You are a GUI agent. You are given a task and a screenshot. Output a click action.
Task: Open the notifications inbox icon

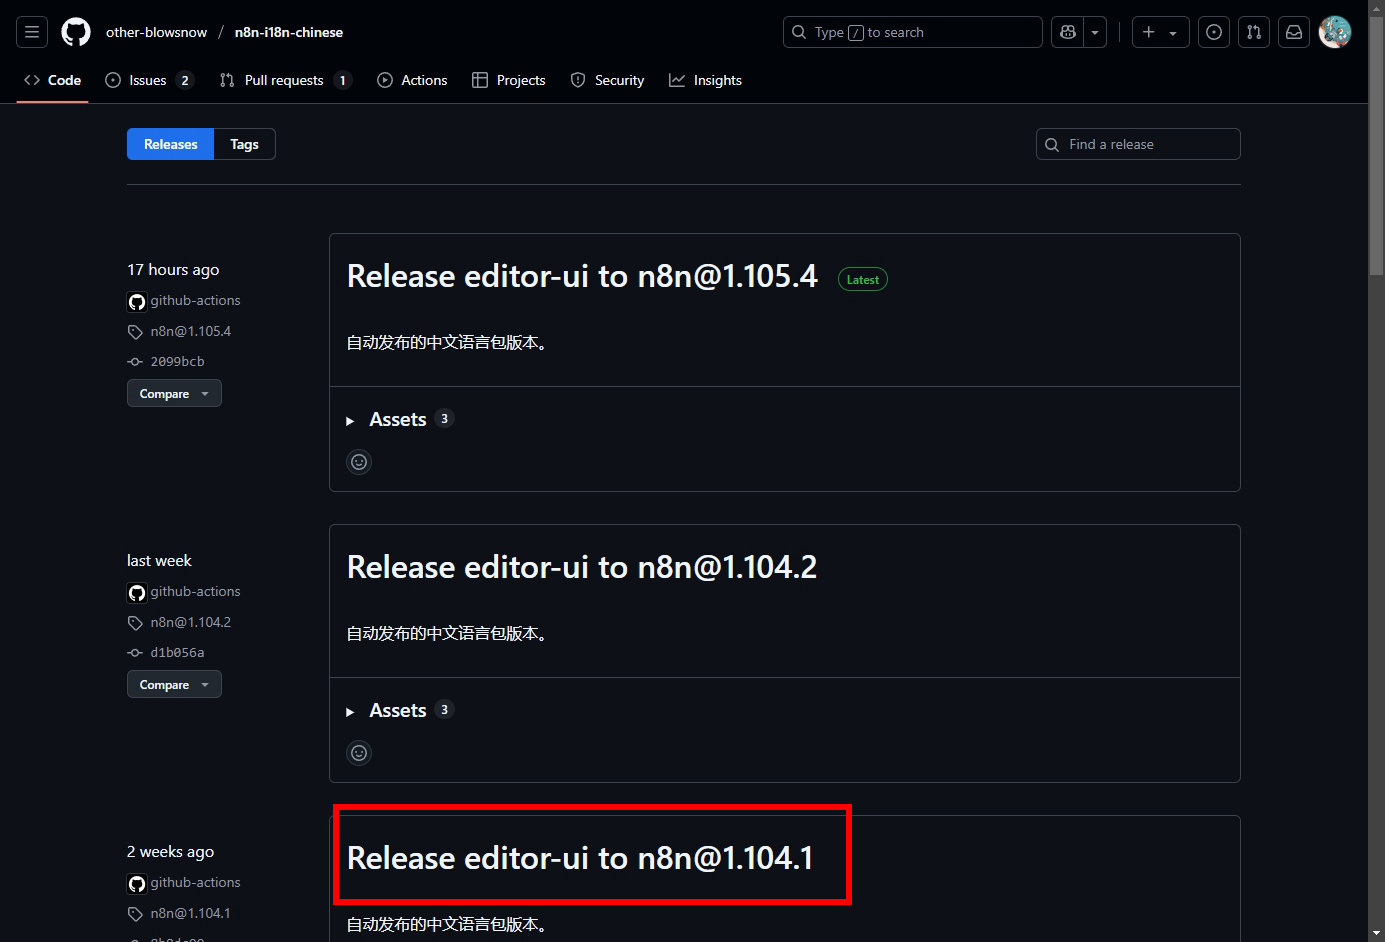1294,32
